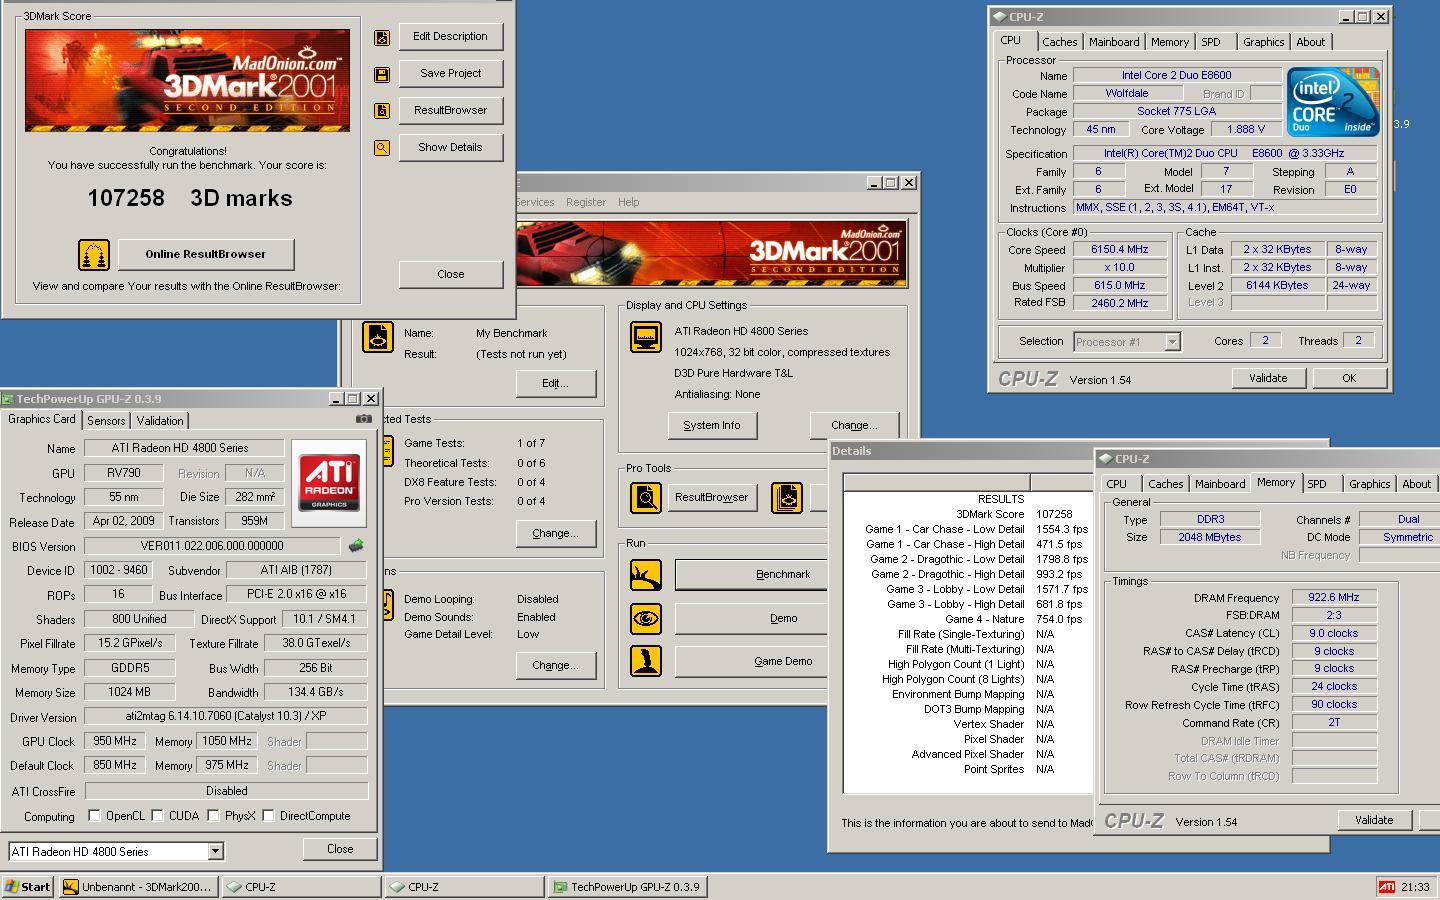Viewport: 1440px width, 900px height.
Task: Enable the PhysX checkbox
Action: [213, 816]
